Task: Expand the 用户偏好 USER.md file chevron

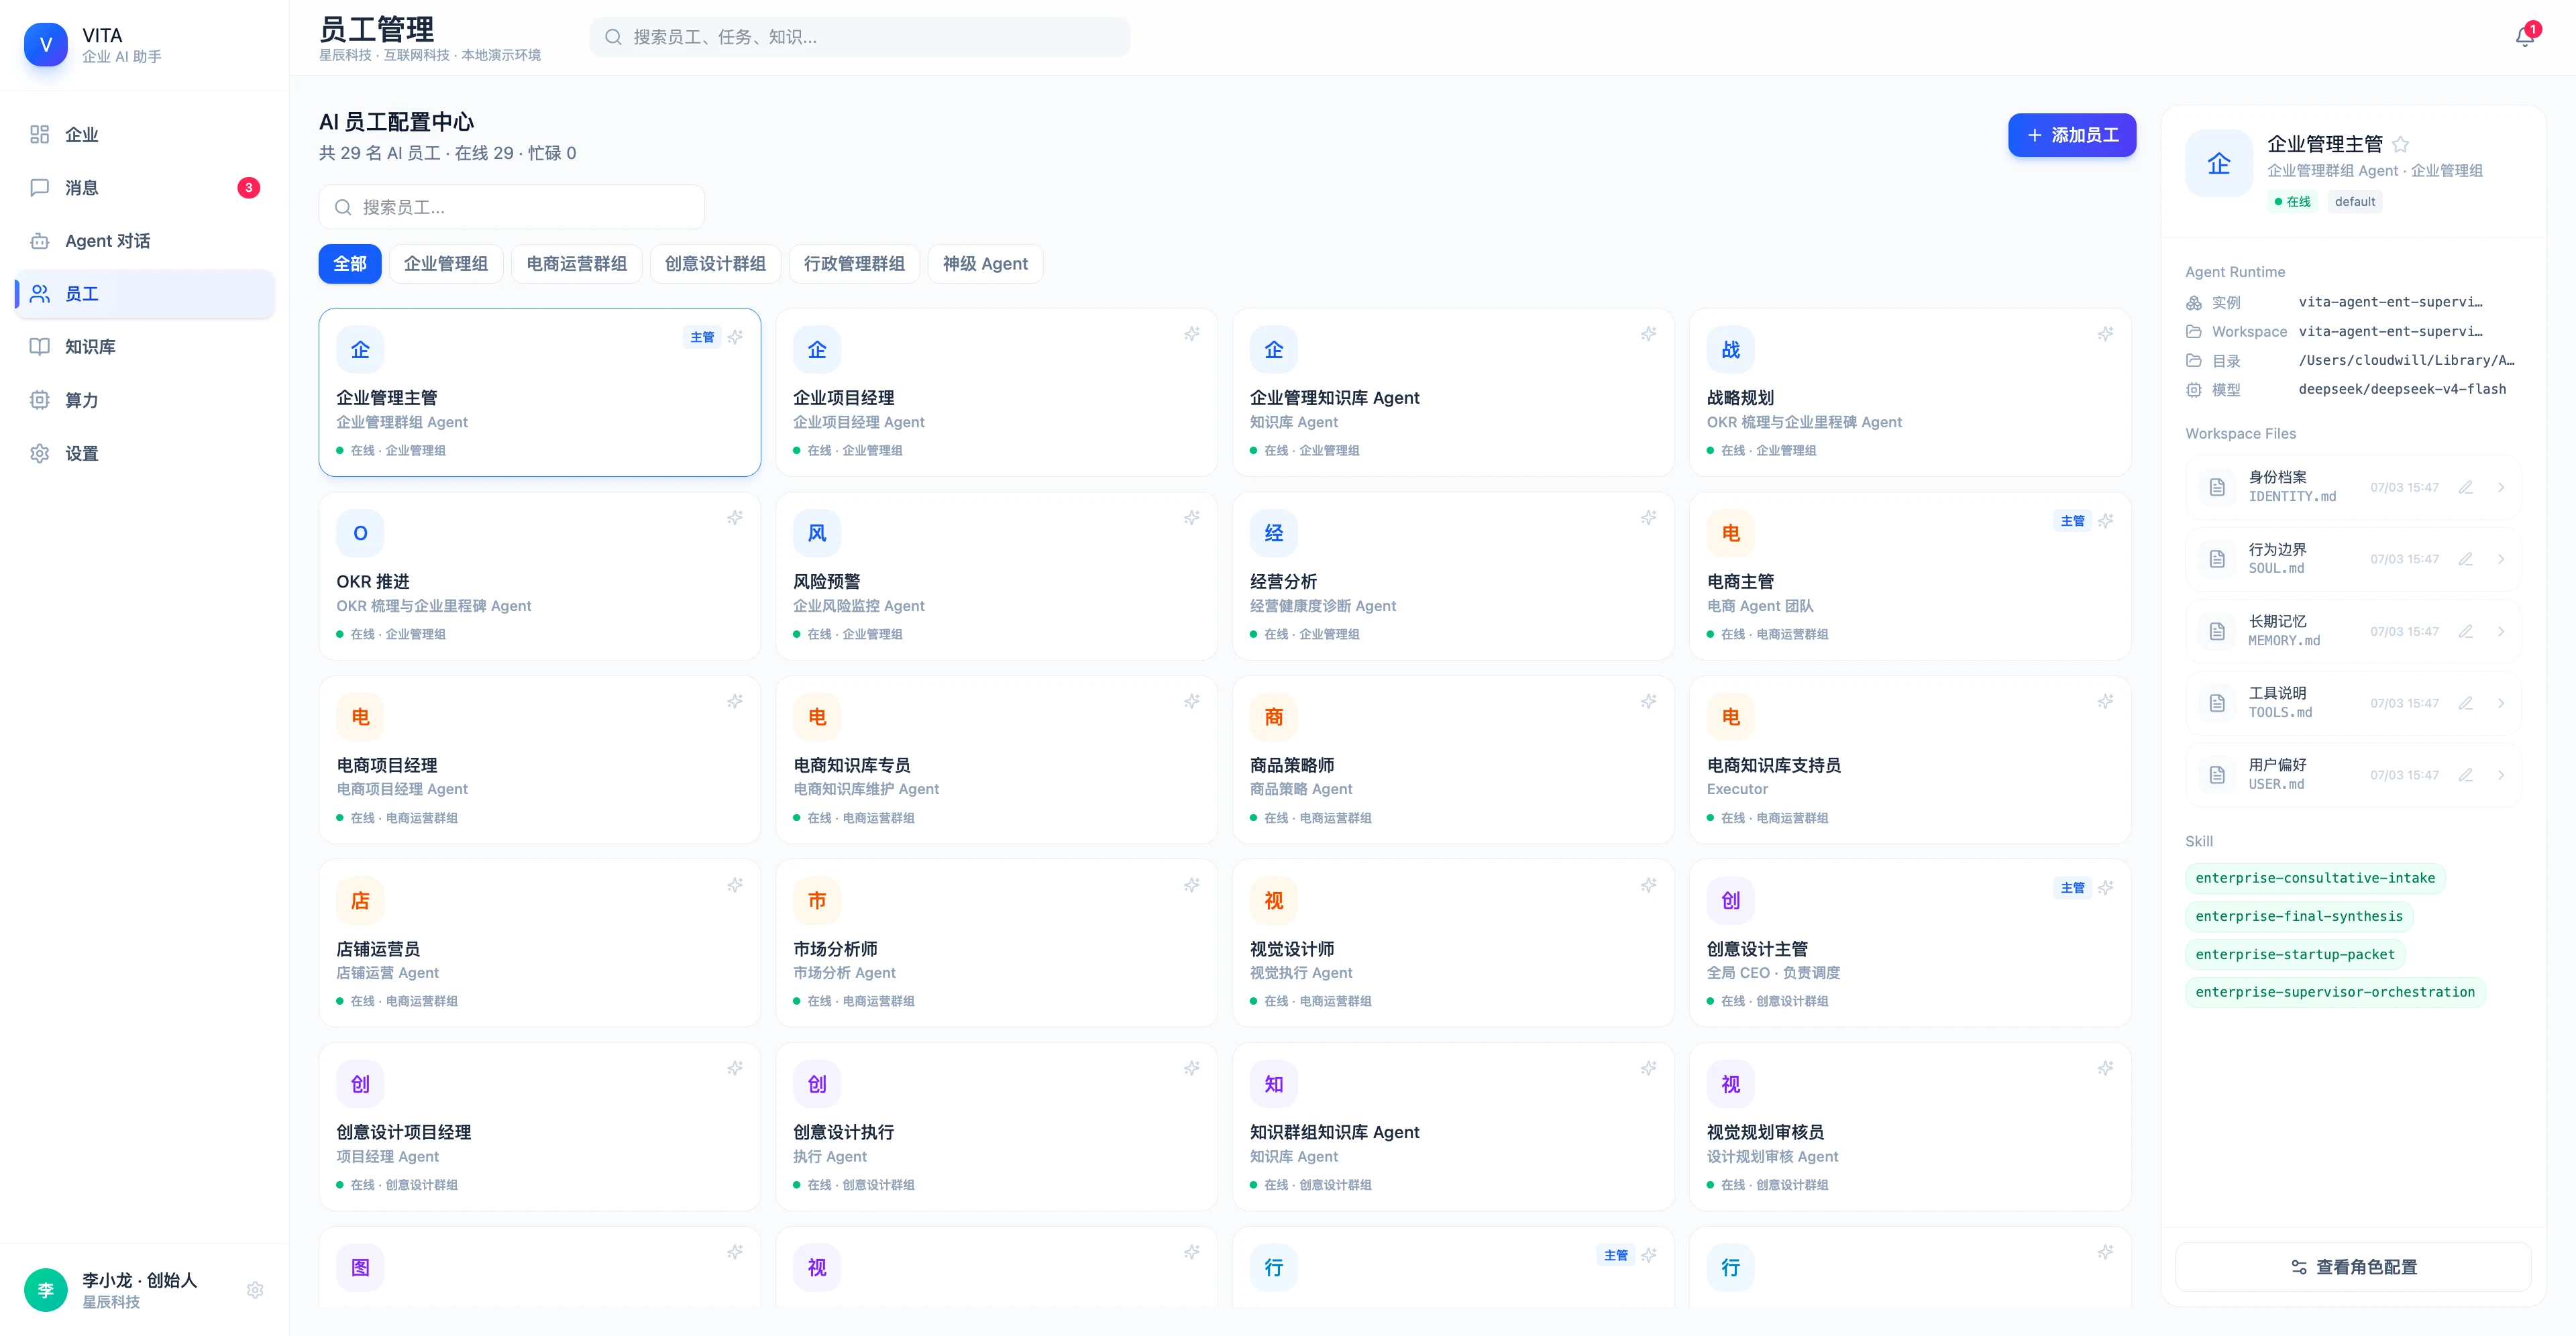Action: click(x=2501, y=775)
